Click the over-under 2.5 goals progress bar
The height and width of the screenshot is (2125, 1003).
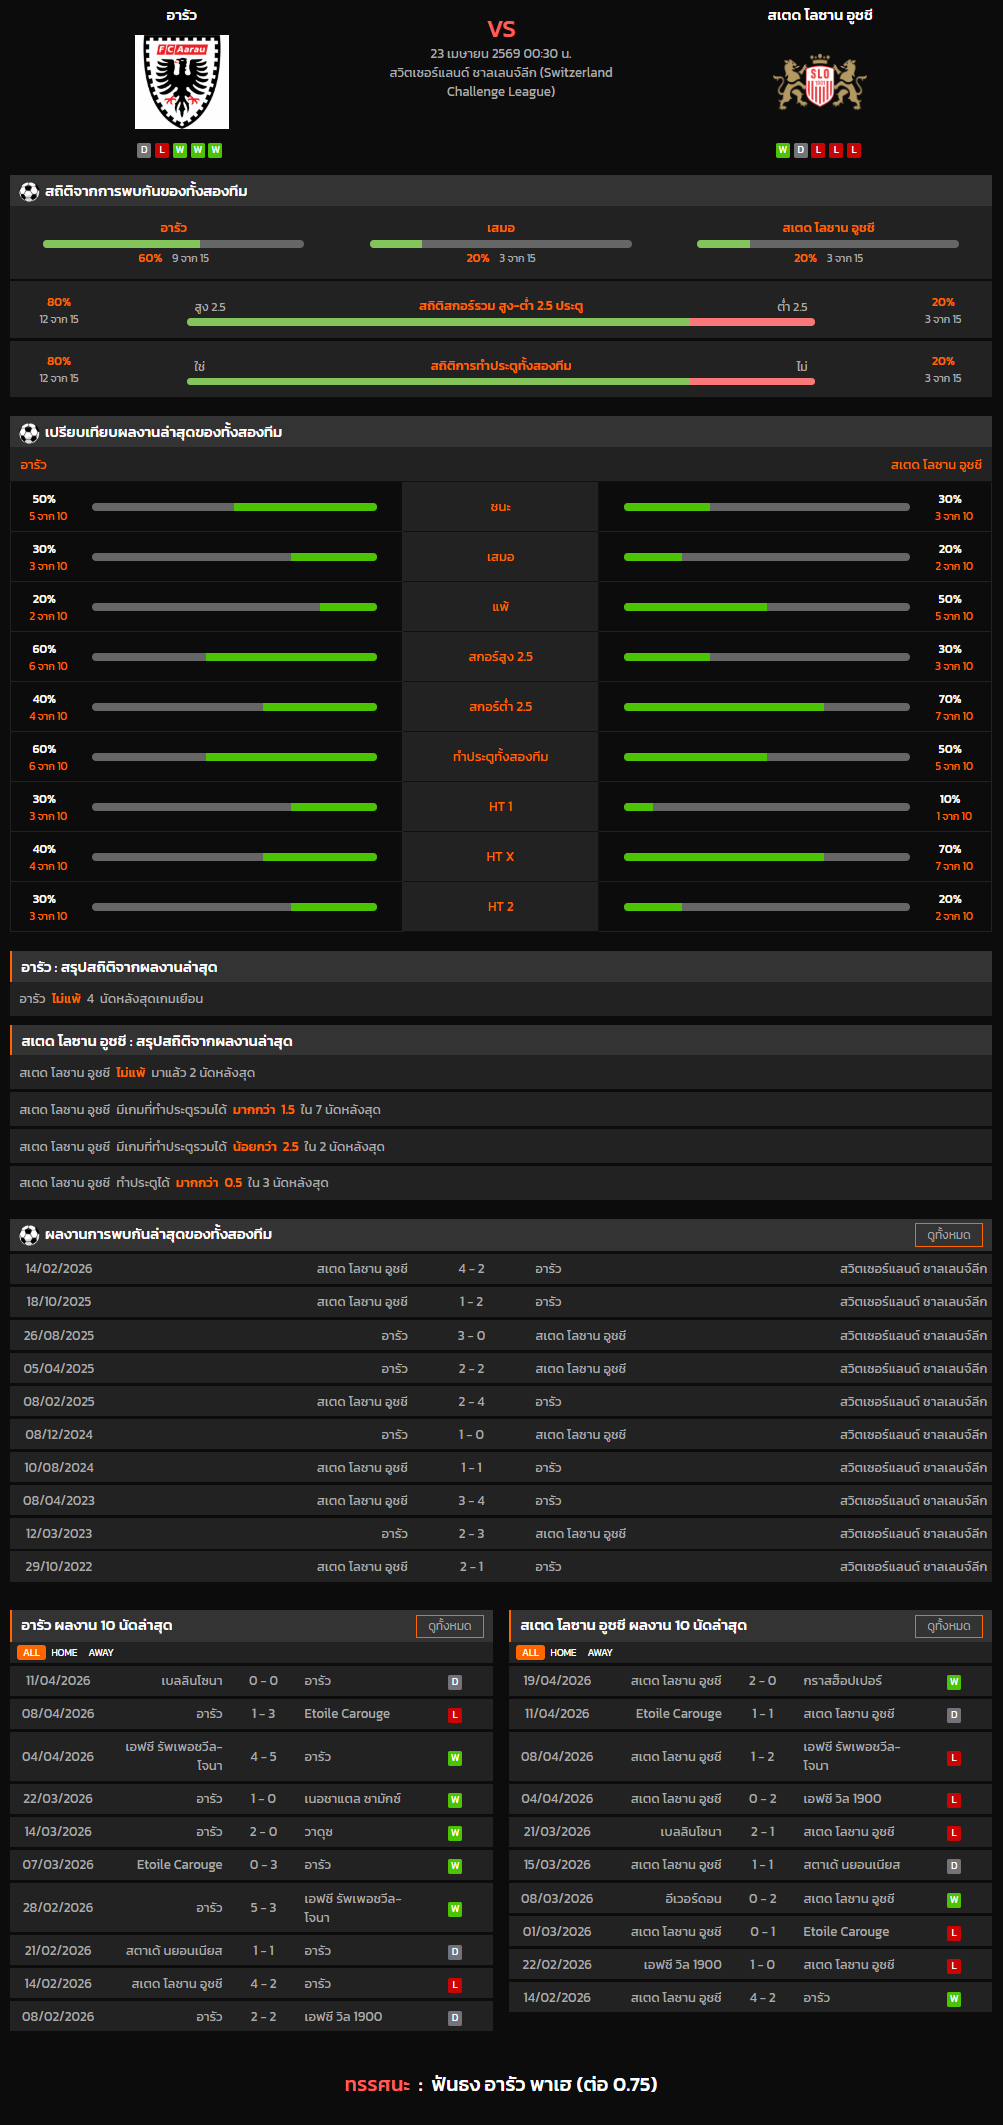pyautogui.click(x=500, y=322)
